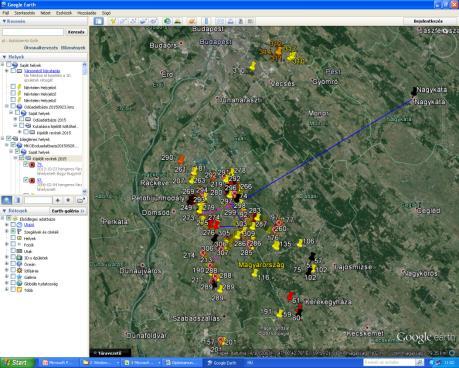
Task: Click the print toolbar icon
Action: (x=230, y=21)
